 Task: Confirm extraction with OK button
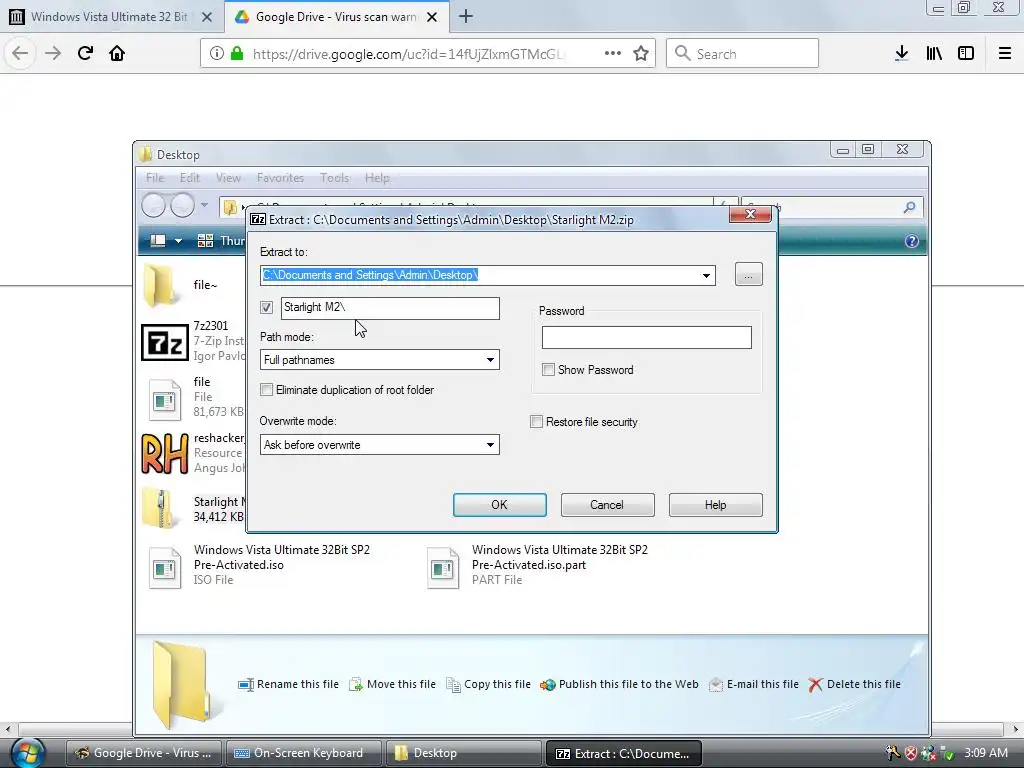pyautogui.click(x=500, y=505)
